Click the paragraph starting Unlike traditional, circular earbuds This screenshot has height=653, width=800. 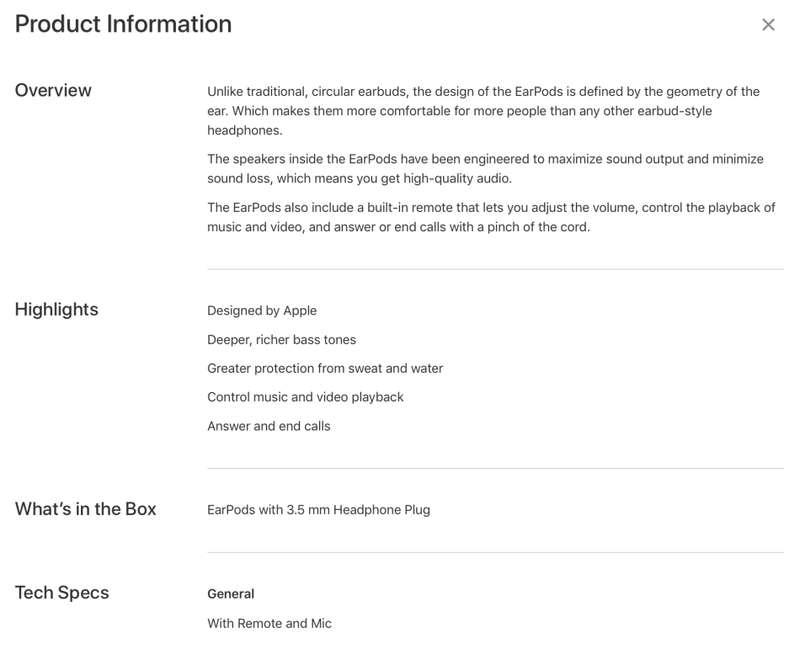click(x=484, y=111)
